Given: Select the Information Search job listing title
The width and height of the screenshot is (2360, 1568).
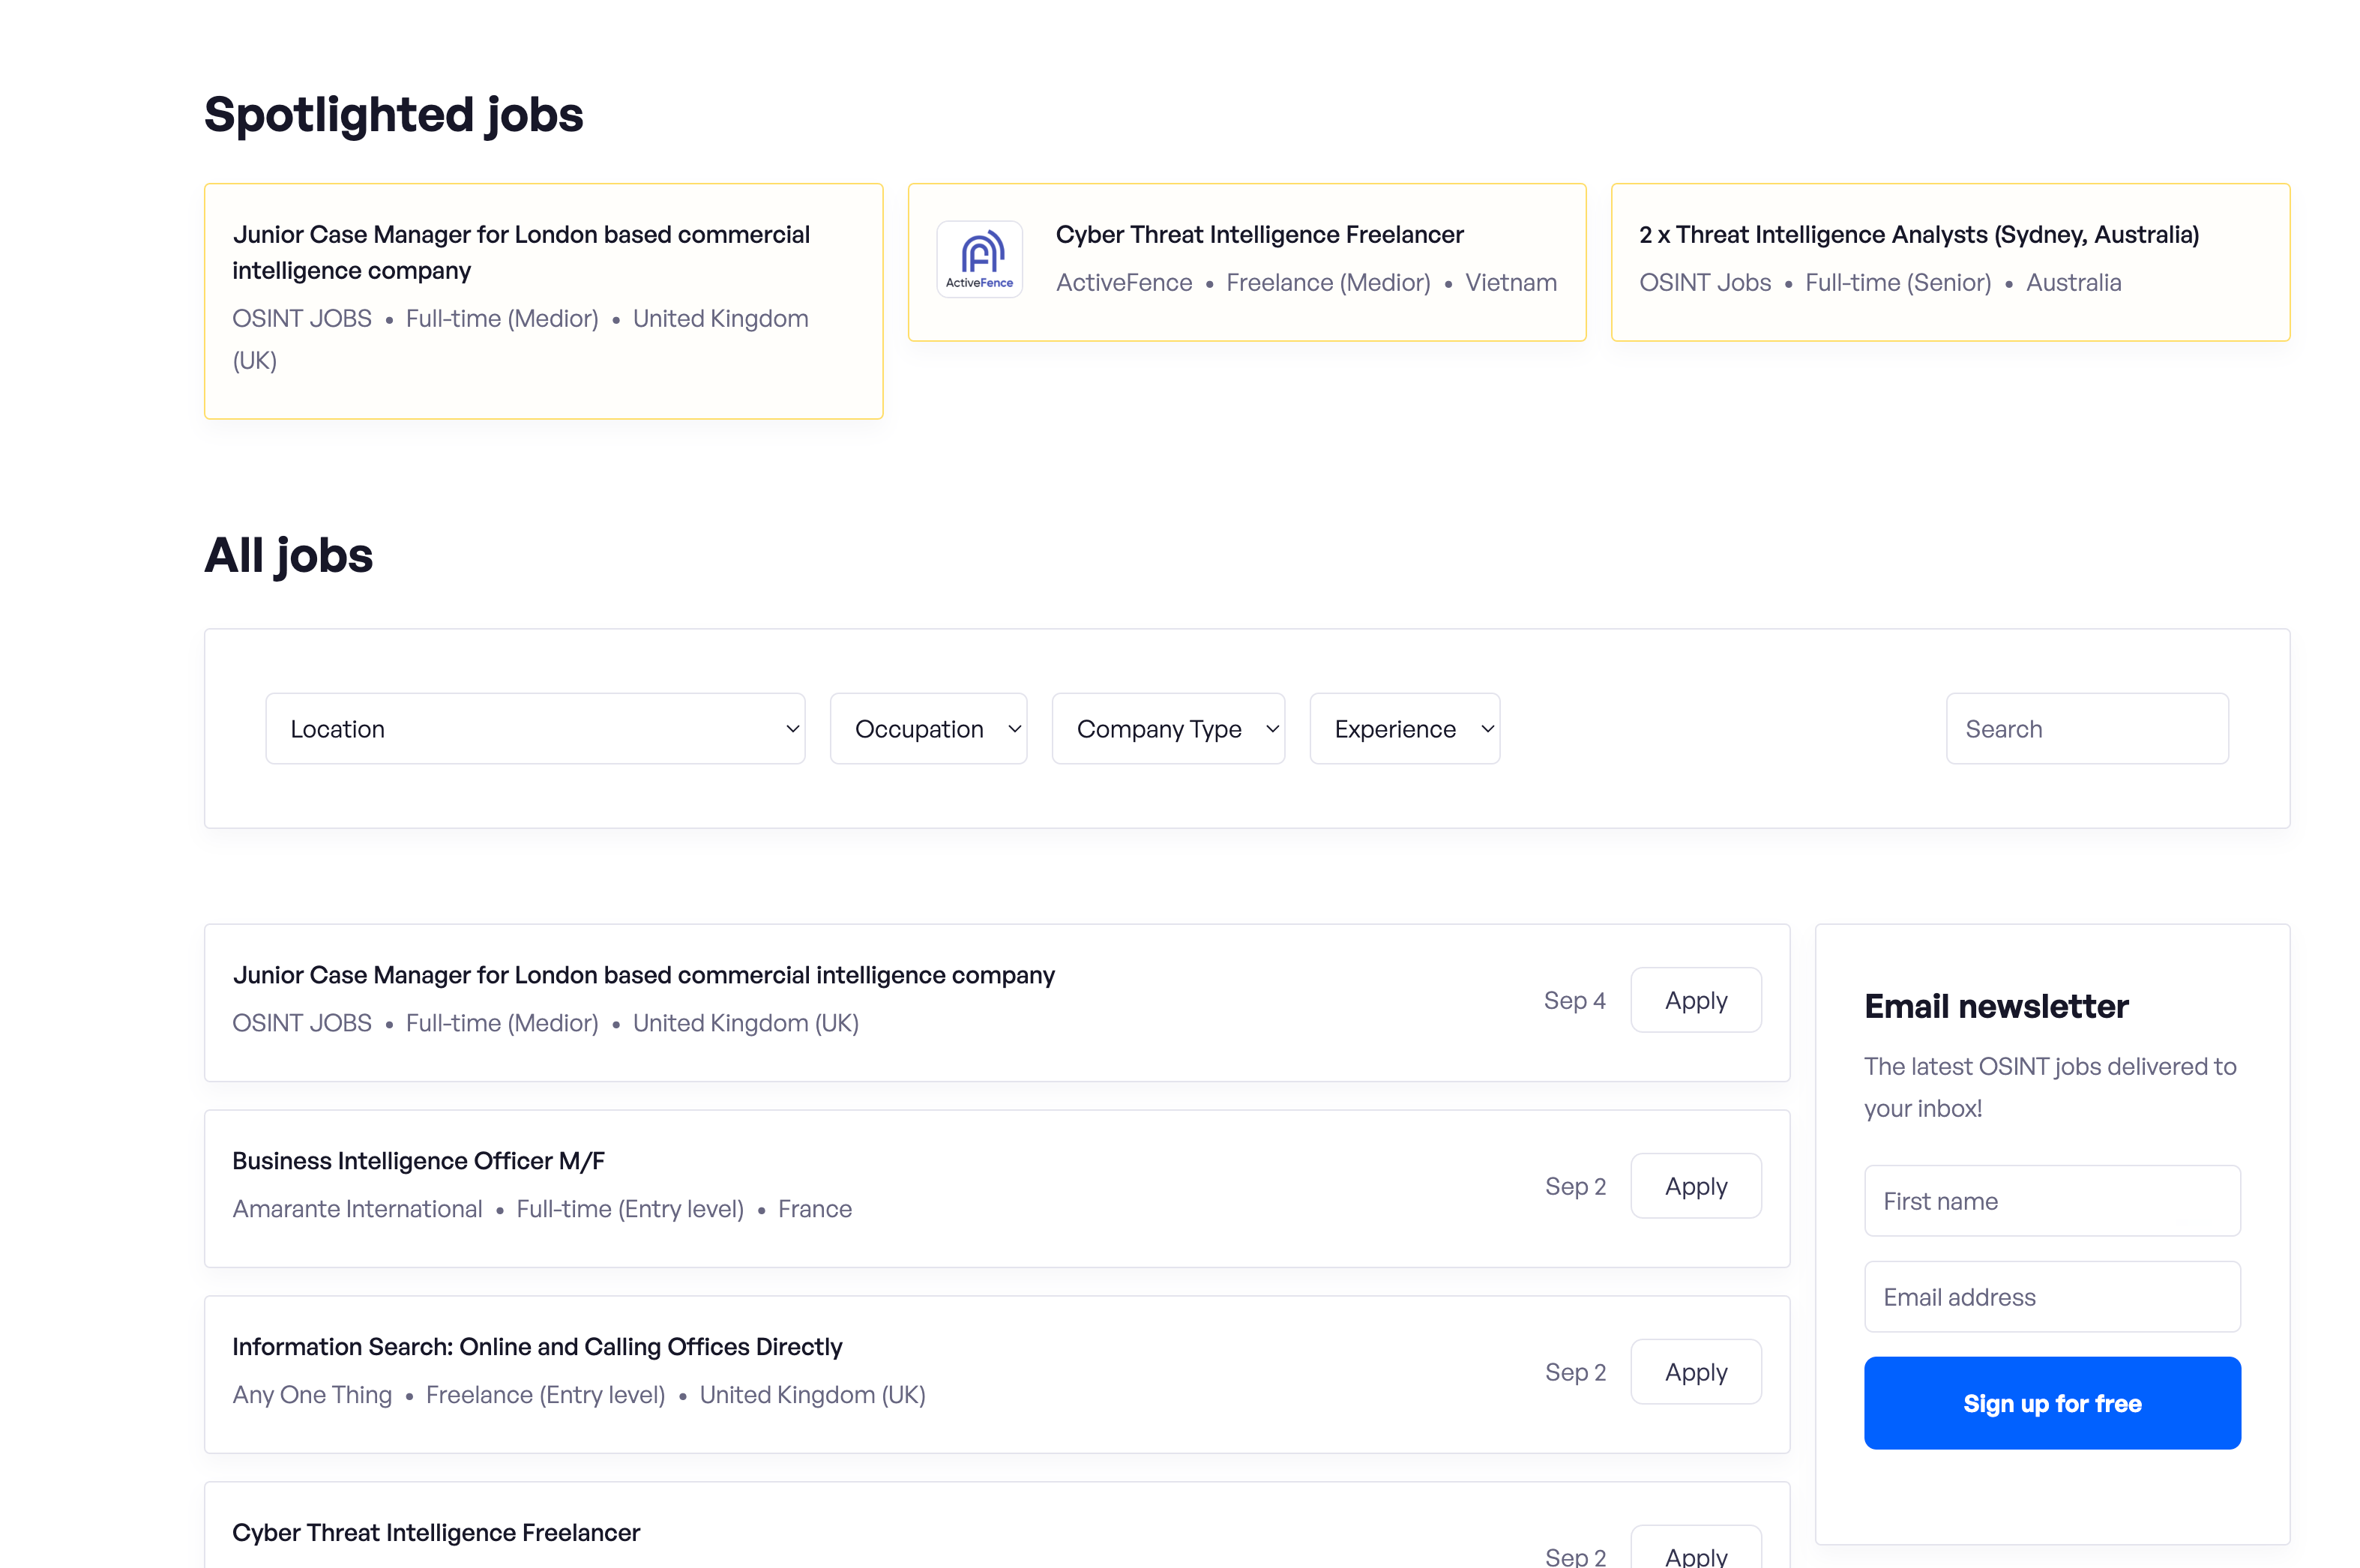Looking at the screenshot, I should click(537, 1346).
